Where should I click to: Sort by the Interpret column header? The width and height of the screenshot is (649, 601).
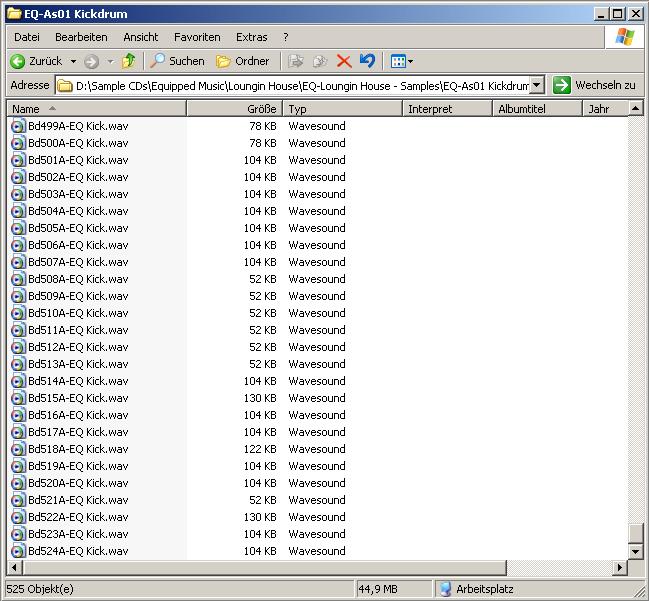447,109
